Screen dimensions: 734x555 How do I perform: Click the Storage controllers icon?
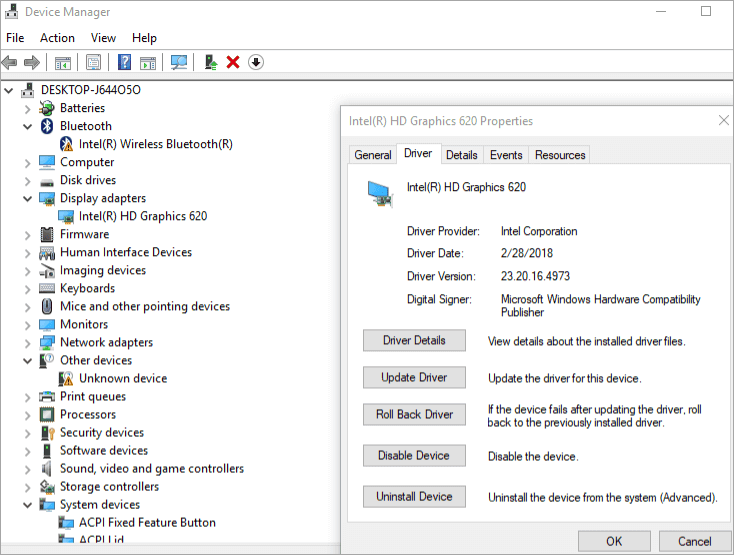[47, 487]
